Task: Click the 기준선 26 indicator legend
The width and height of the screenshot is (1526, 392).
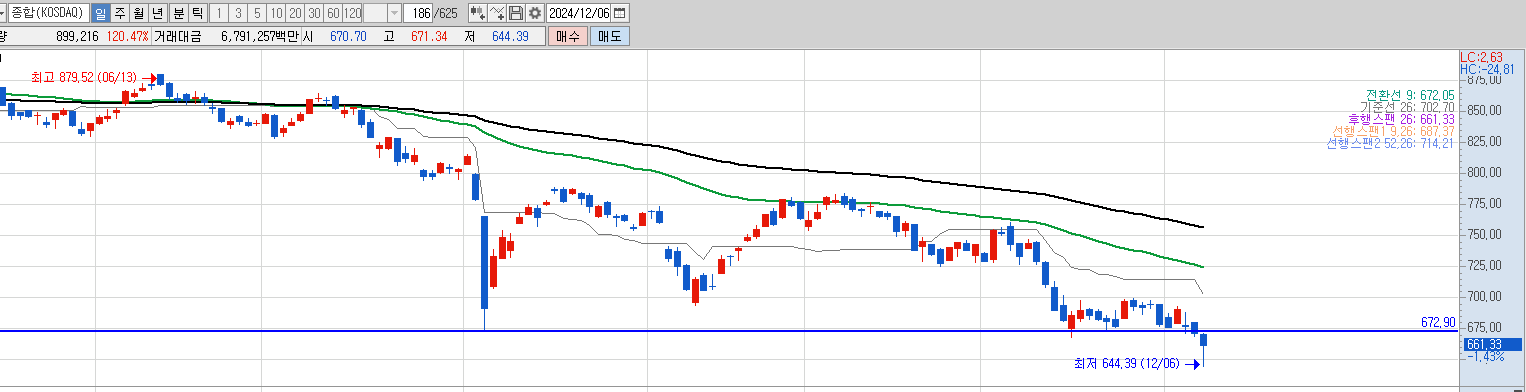Action: pos(1406,106)
